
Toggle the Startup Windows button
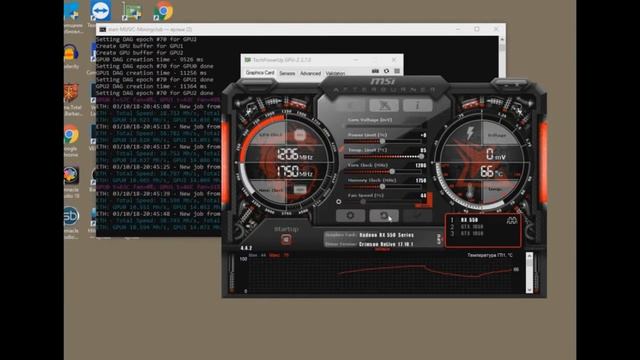click(x=286, y=240)
